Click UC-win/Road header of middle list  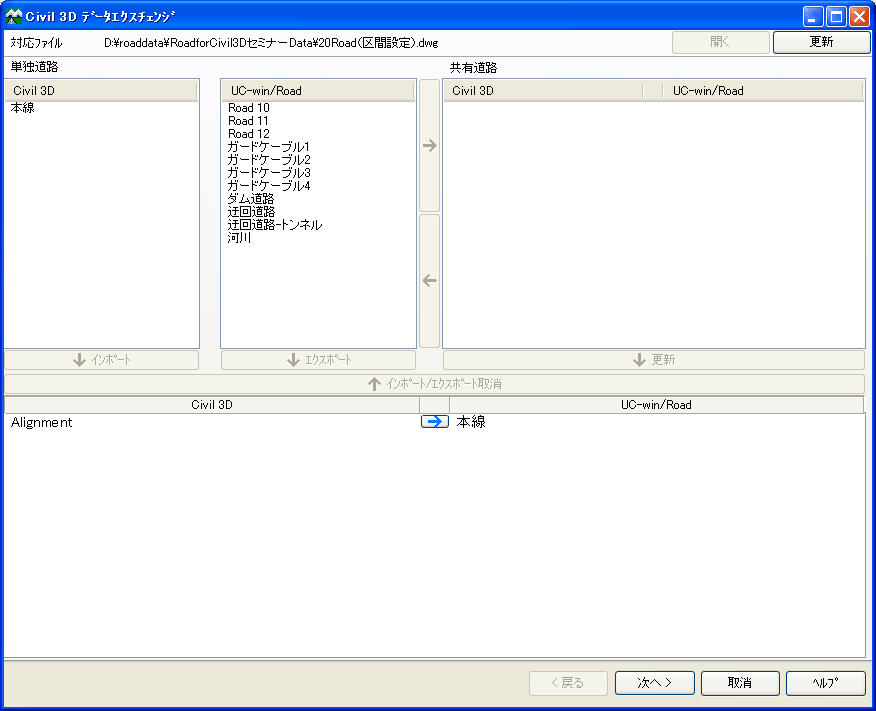318,90
